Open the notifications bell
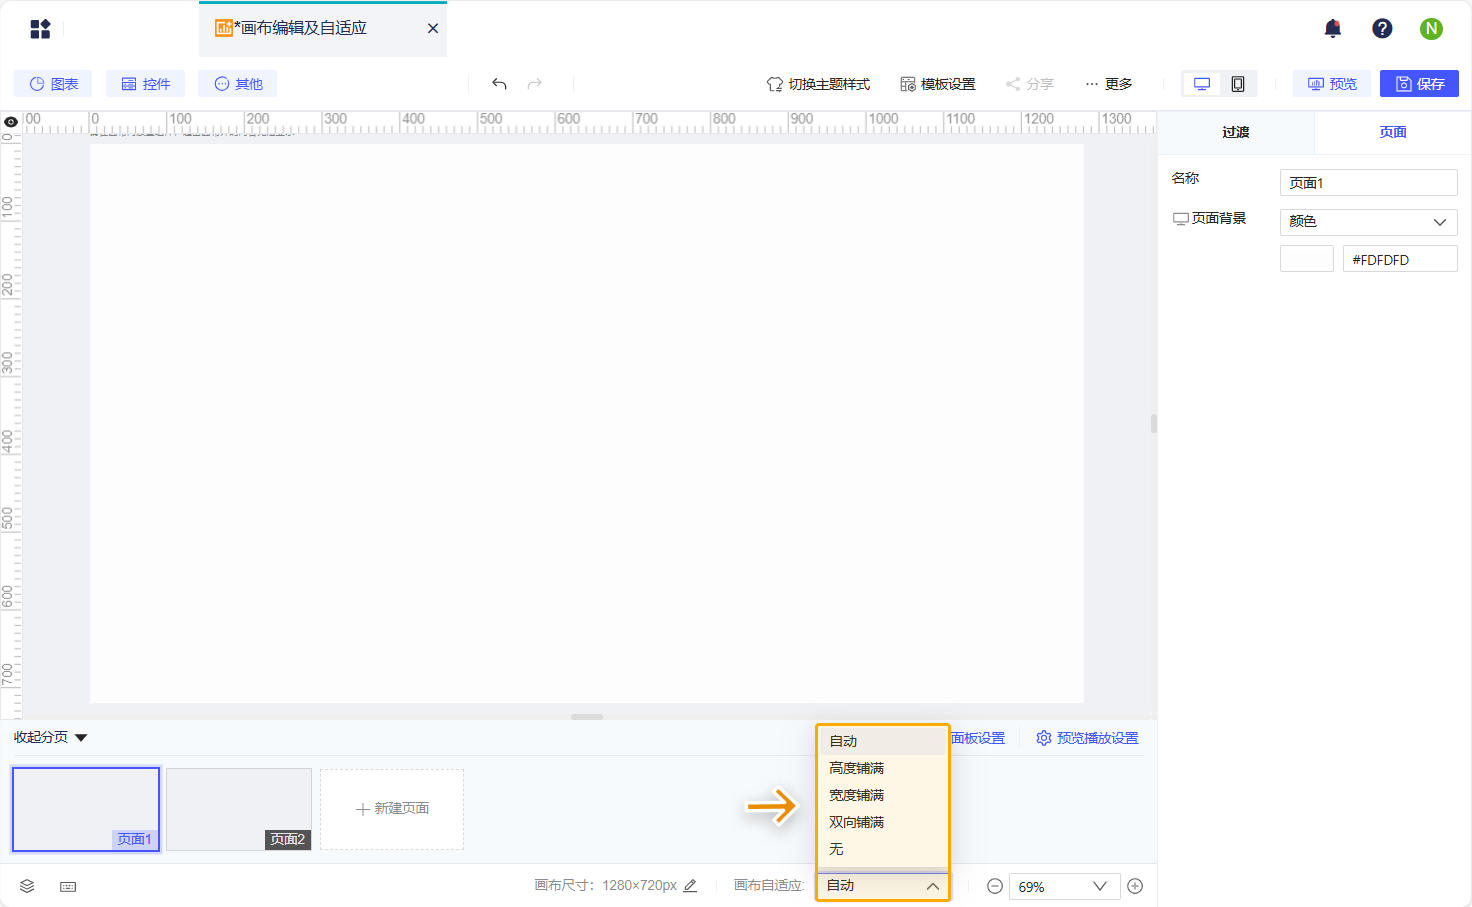1472x907 pixels. (1333, 28)
